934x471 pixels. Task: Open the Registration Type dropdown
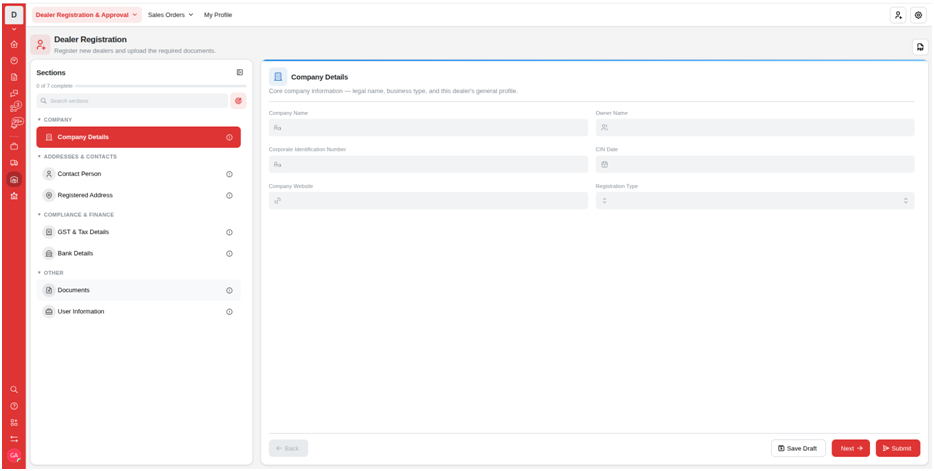pos(755,201)
